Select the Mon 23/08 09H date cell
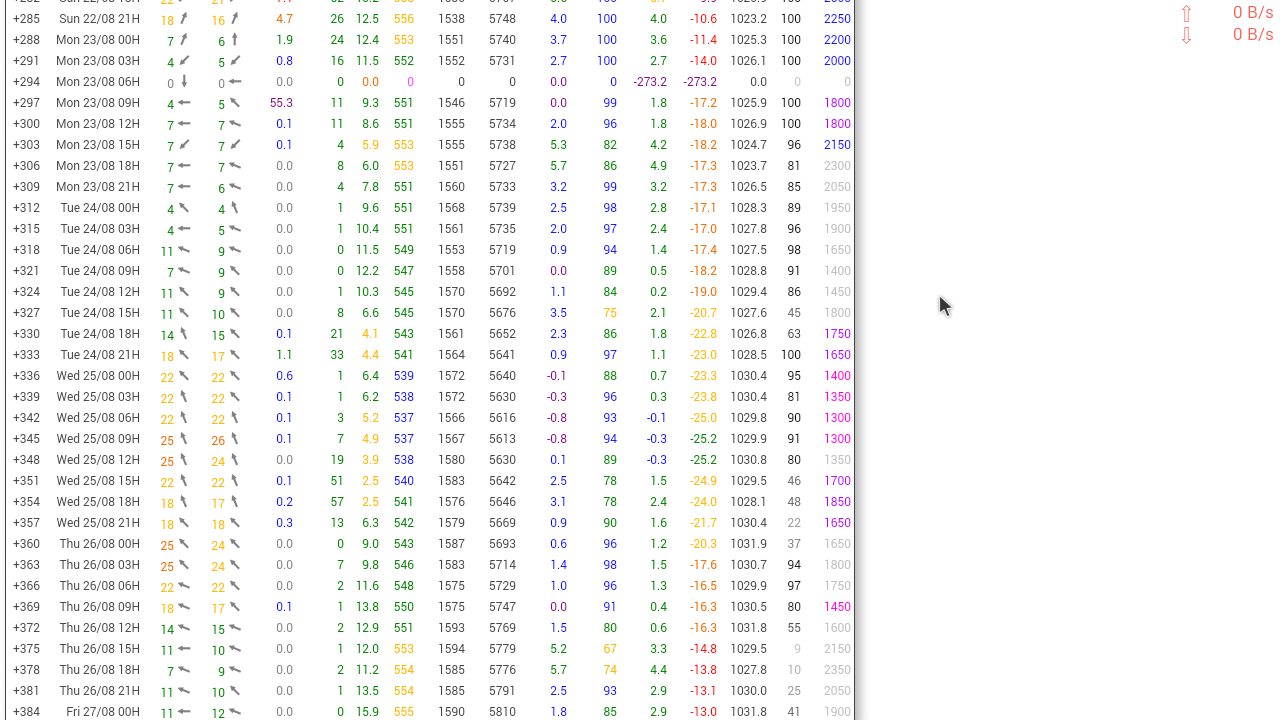The width and height of the screenshot is (1280, 720). 98,103
